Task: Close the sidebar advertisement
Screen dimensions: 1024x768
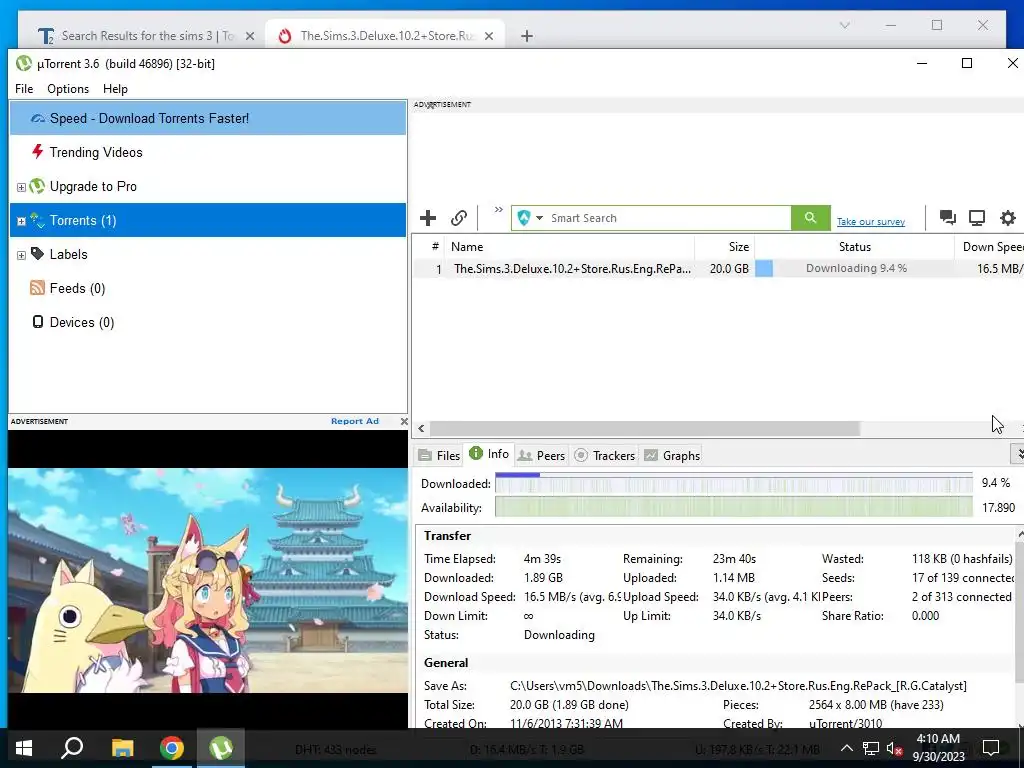Action: tap(404, 421)
